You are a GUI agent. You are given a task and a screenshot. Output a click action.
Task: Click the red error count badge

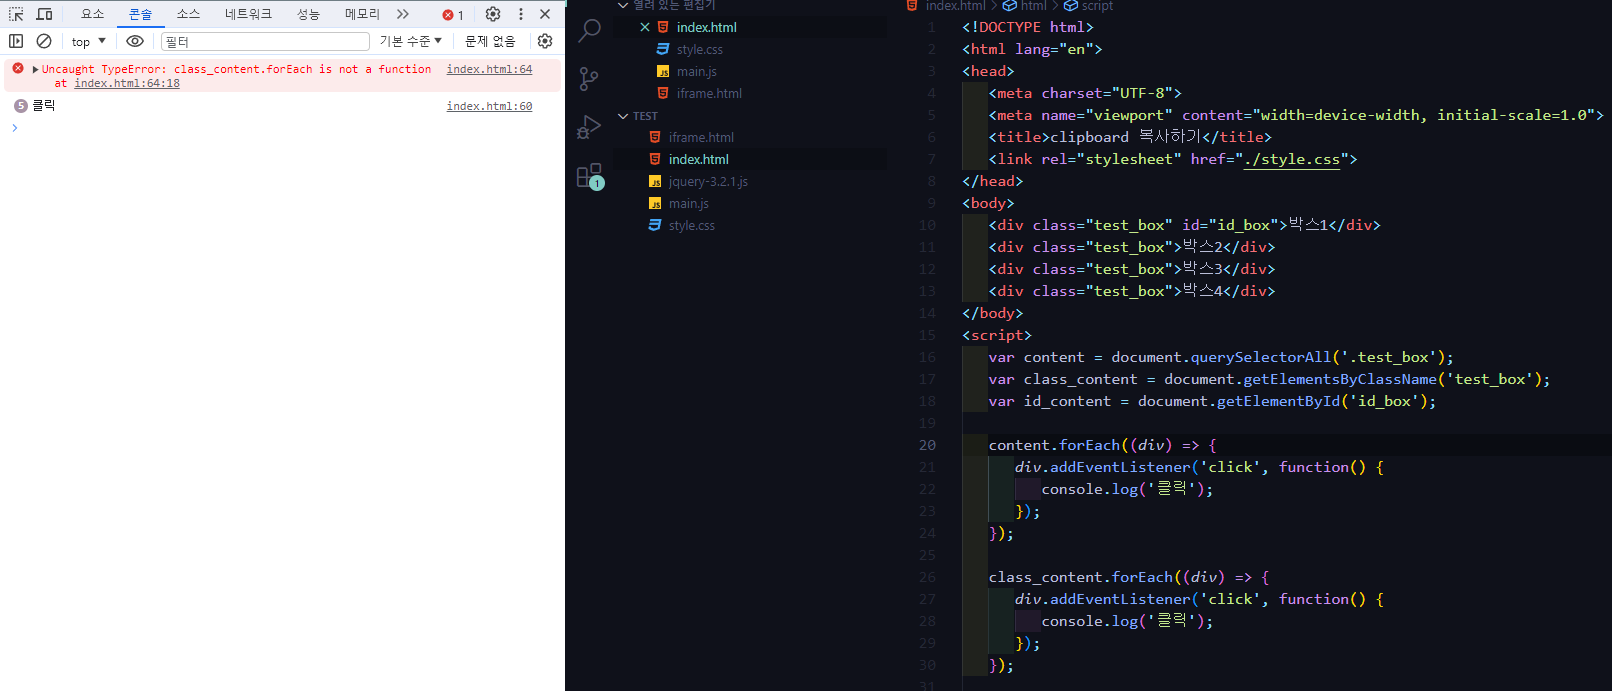coord(453,14)
